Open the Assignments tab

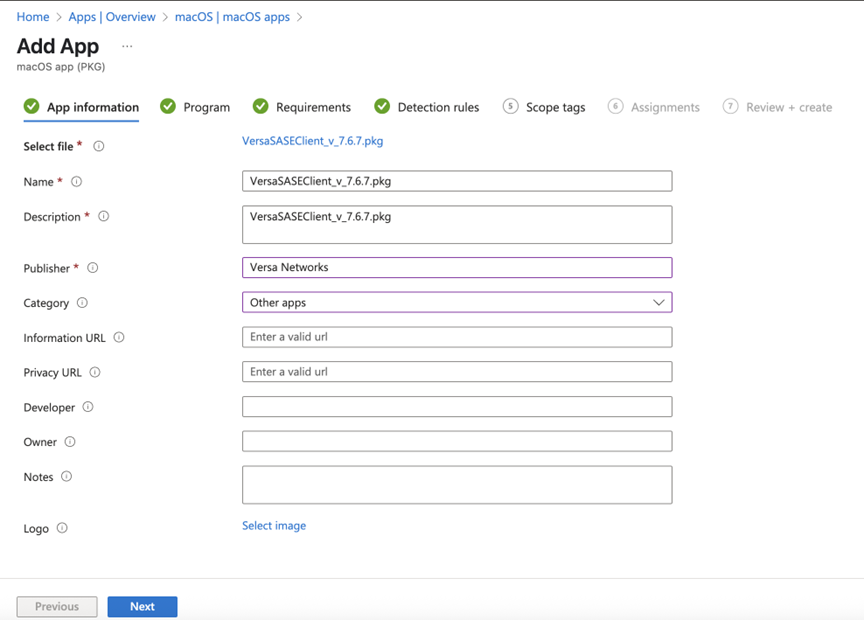click(654, 107)
